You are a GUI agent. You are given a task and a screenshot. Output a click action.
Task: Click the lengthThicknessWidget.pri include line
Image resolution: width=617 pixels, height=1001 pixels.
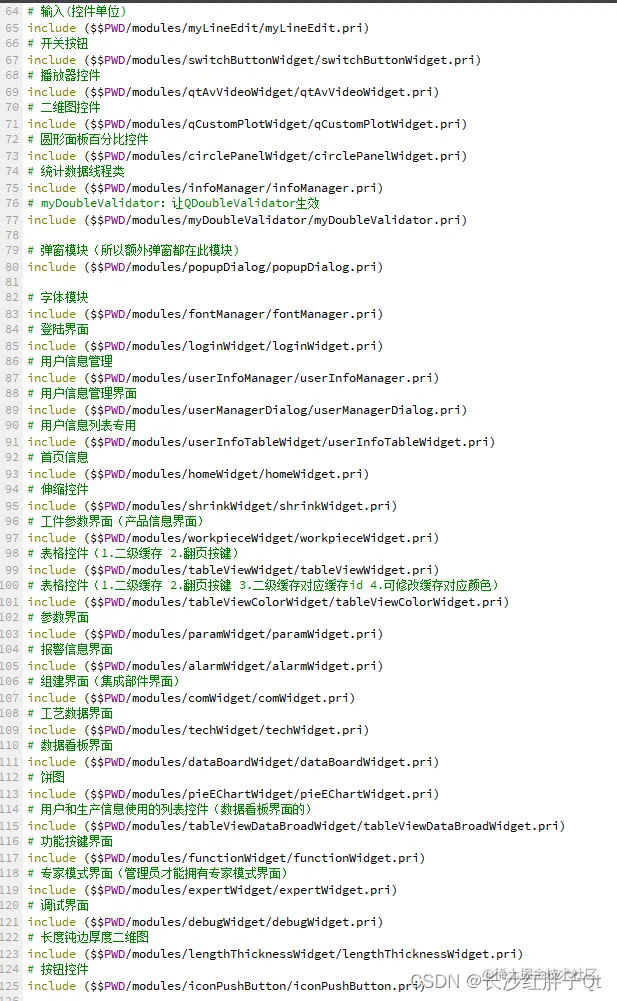click(275, 954)
